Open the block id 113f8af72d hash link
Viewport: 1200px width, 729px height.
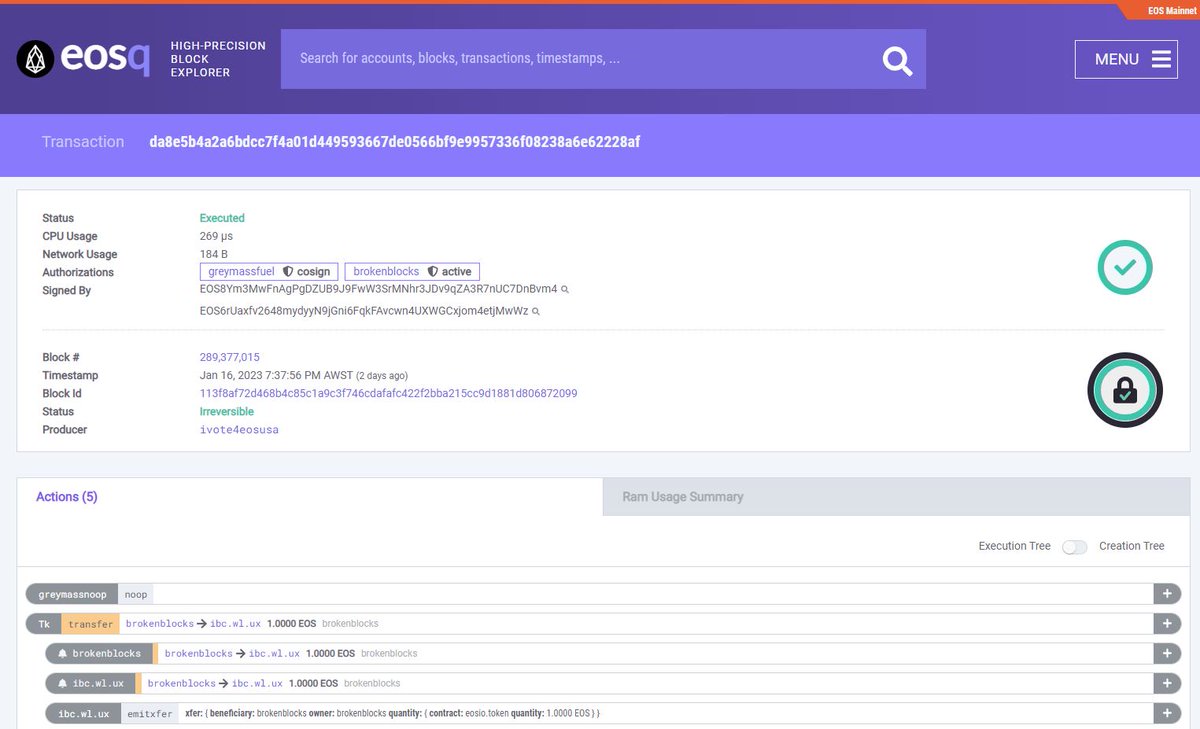[388, 393]
